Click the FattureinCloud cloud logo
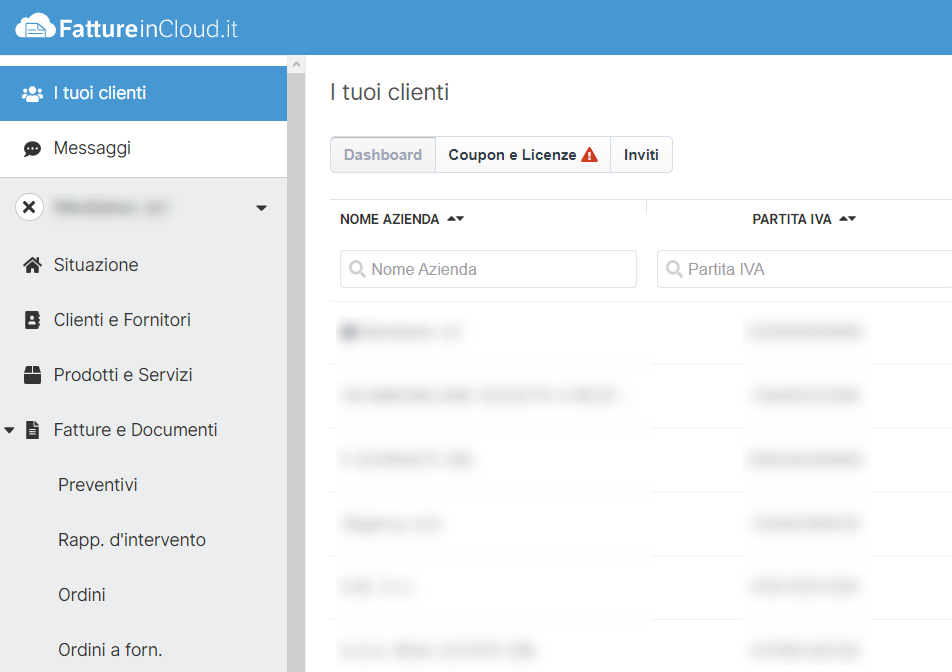The image size is (952, 672). [33, 27]
